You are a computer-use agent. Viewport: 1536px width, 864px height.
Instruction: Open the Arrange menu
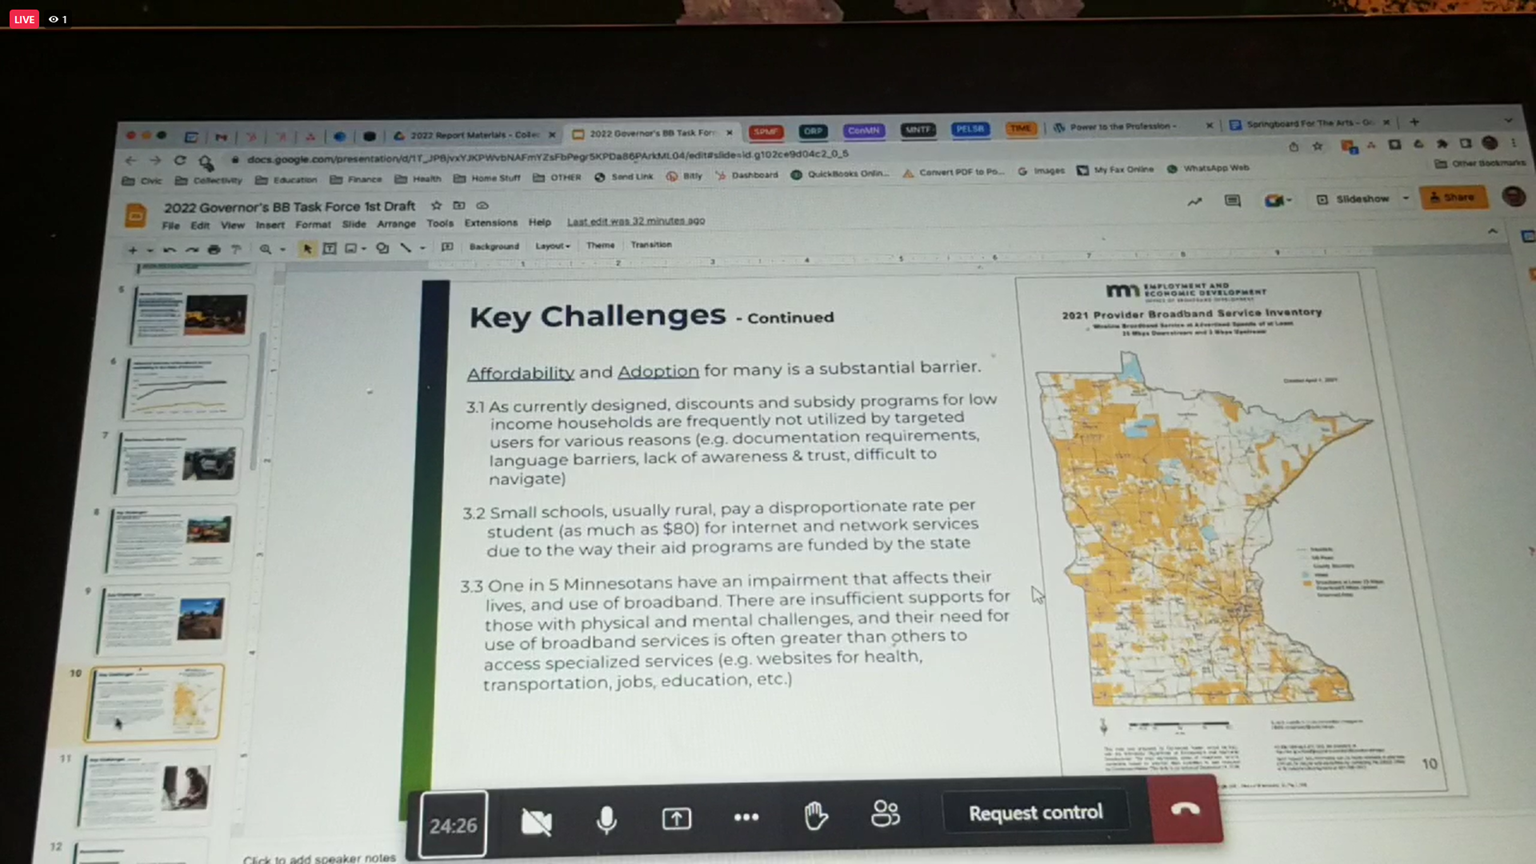click(396, 224)
